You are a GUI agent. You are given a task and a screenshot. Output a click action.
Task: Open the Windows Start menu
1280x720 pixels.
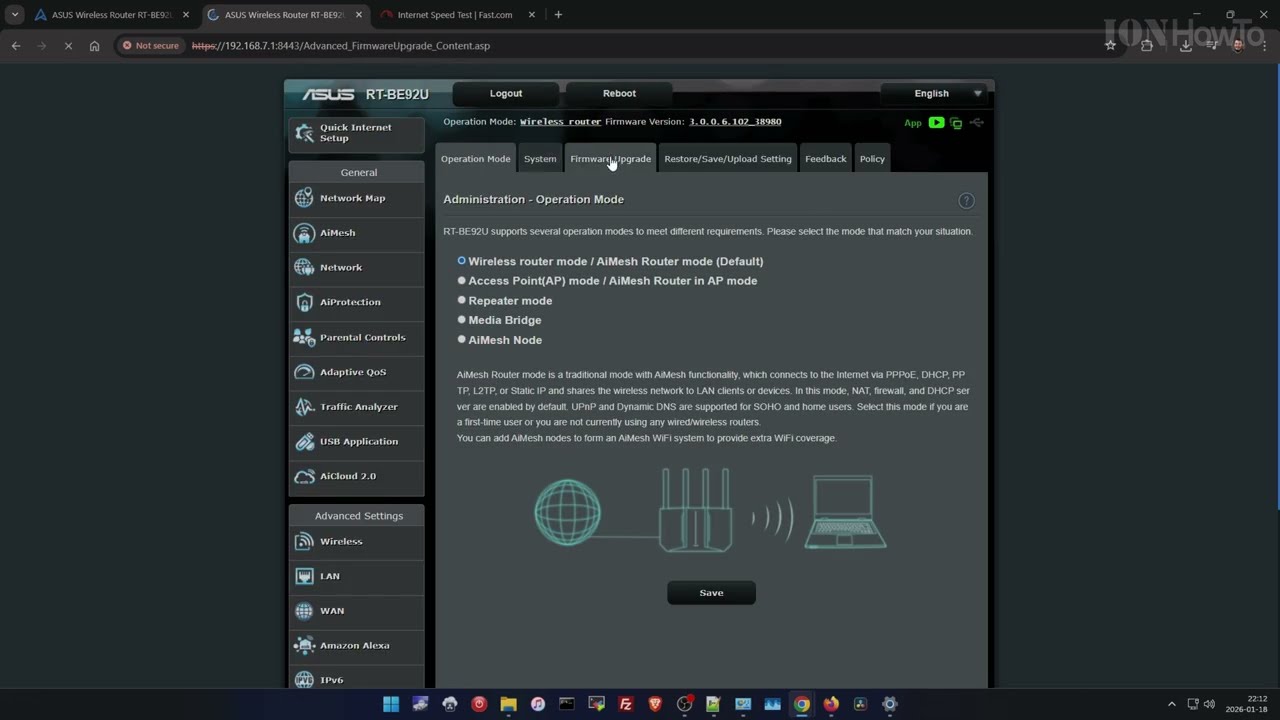click(391, 704)
